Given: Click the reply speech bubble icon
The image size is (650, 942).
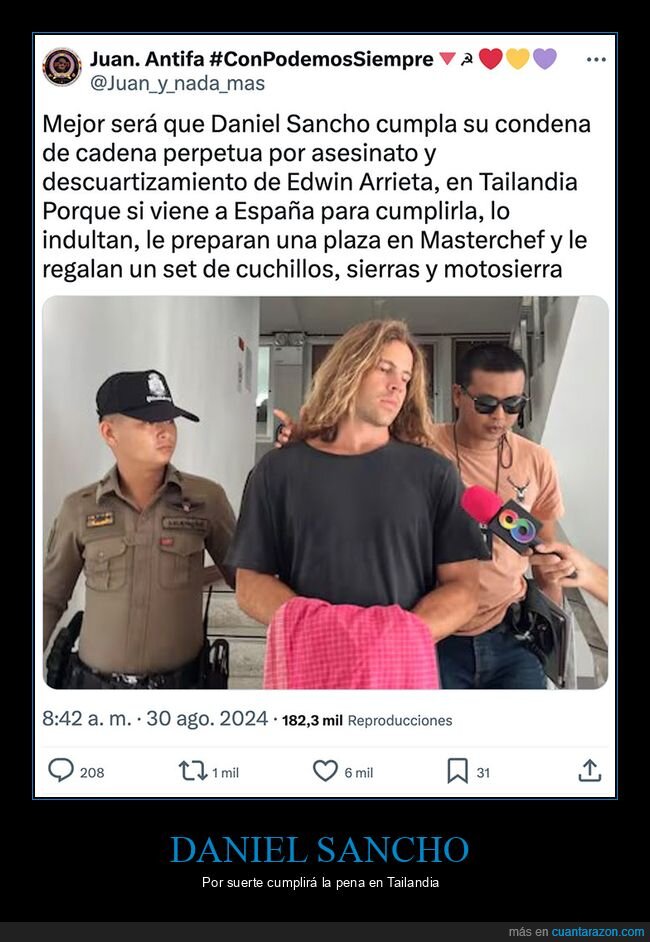Looking at the screenshot, I should coord(61,770).
